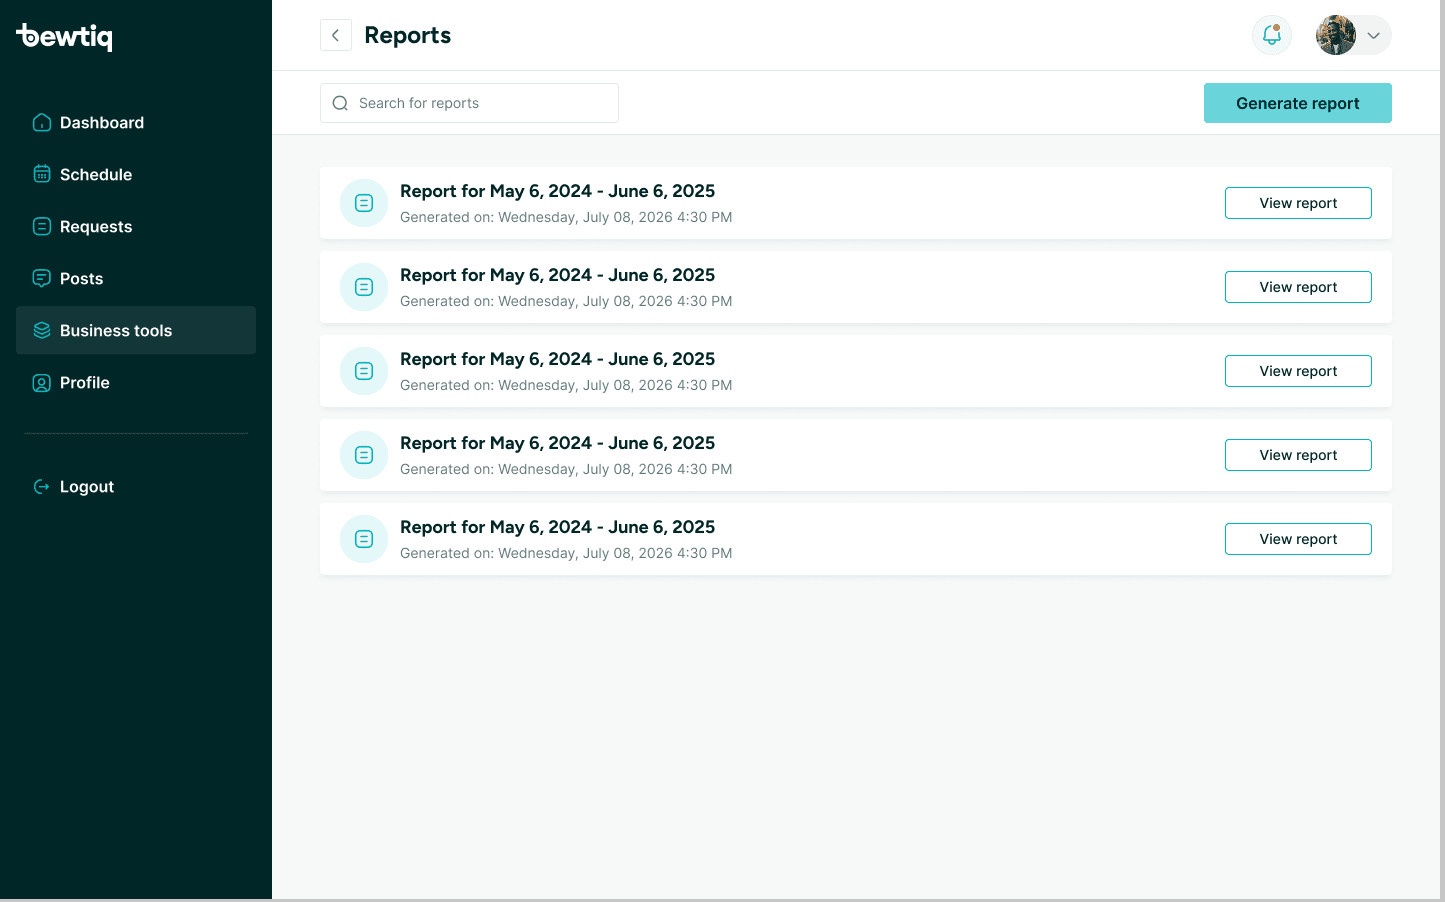Open Profile in the sidebar
The height and width of the screenshot is (902, 1445).
(x=136, y=382)
